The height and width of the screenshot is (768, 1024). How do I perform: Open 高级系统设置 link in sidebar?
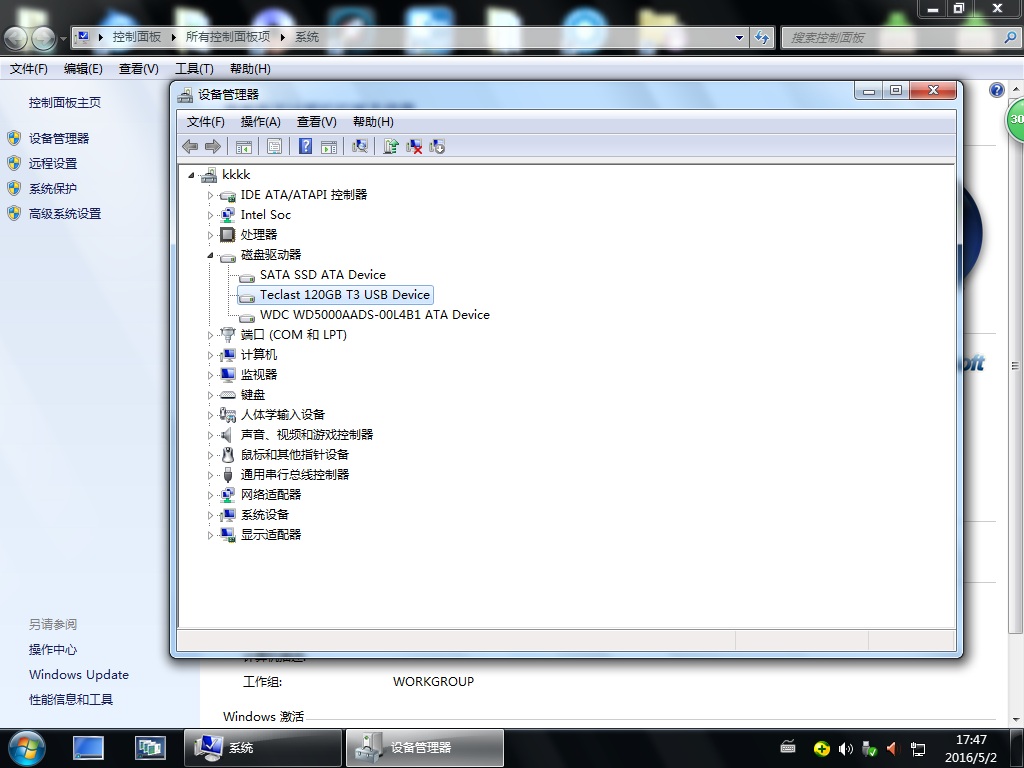coord(65,214)
